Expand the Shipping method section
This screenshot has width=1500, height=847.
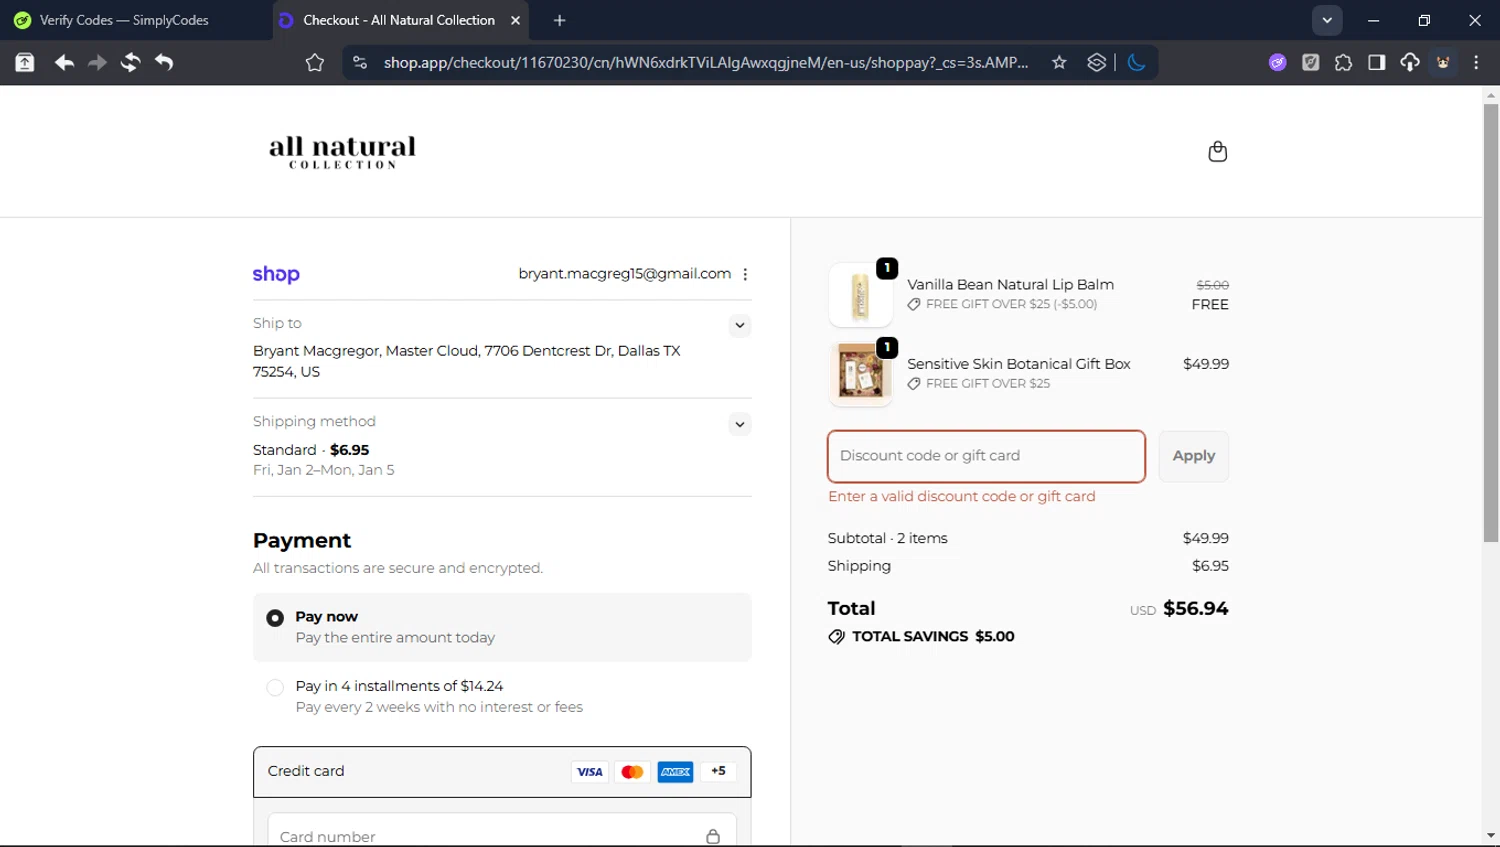tap(739, 424)
